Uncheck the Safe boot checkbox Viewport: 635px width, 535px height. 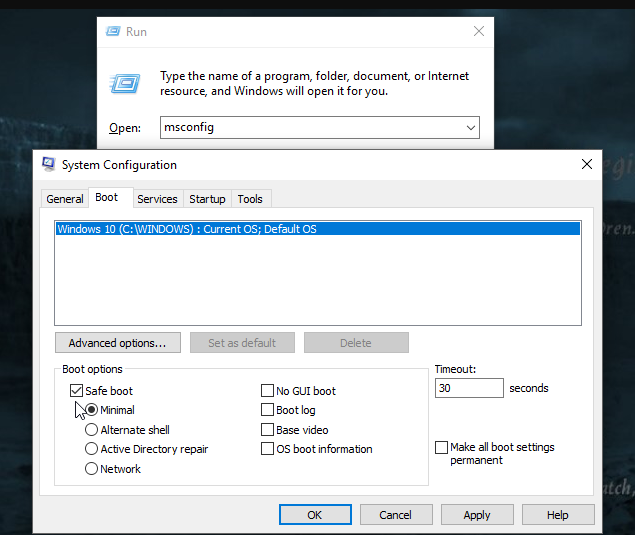point(76,391)
